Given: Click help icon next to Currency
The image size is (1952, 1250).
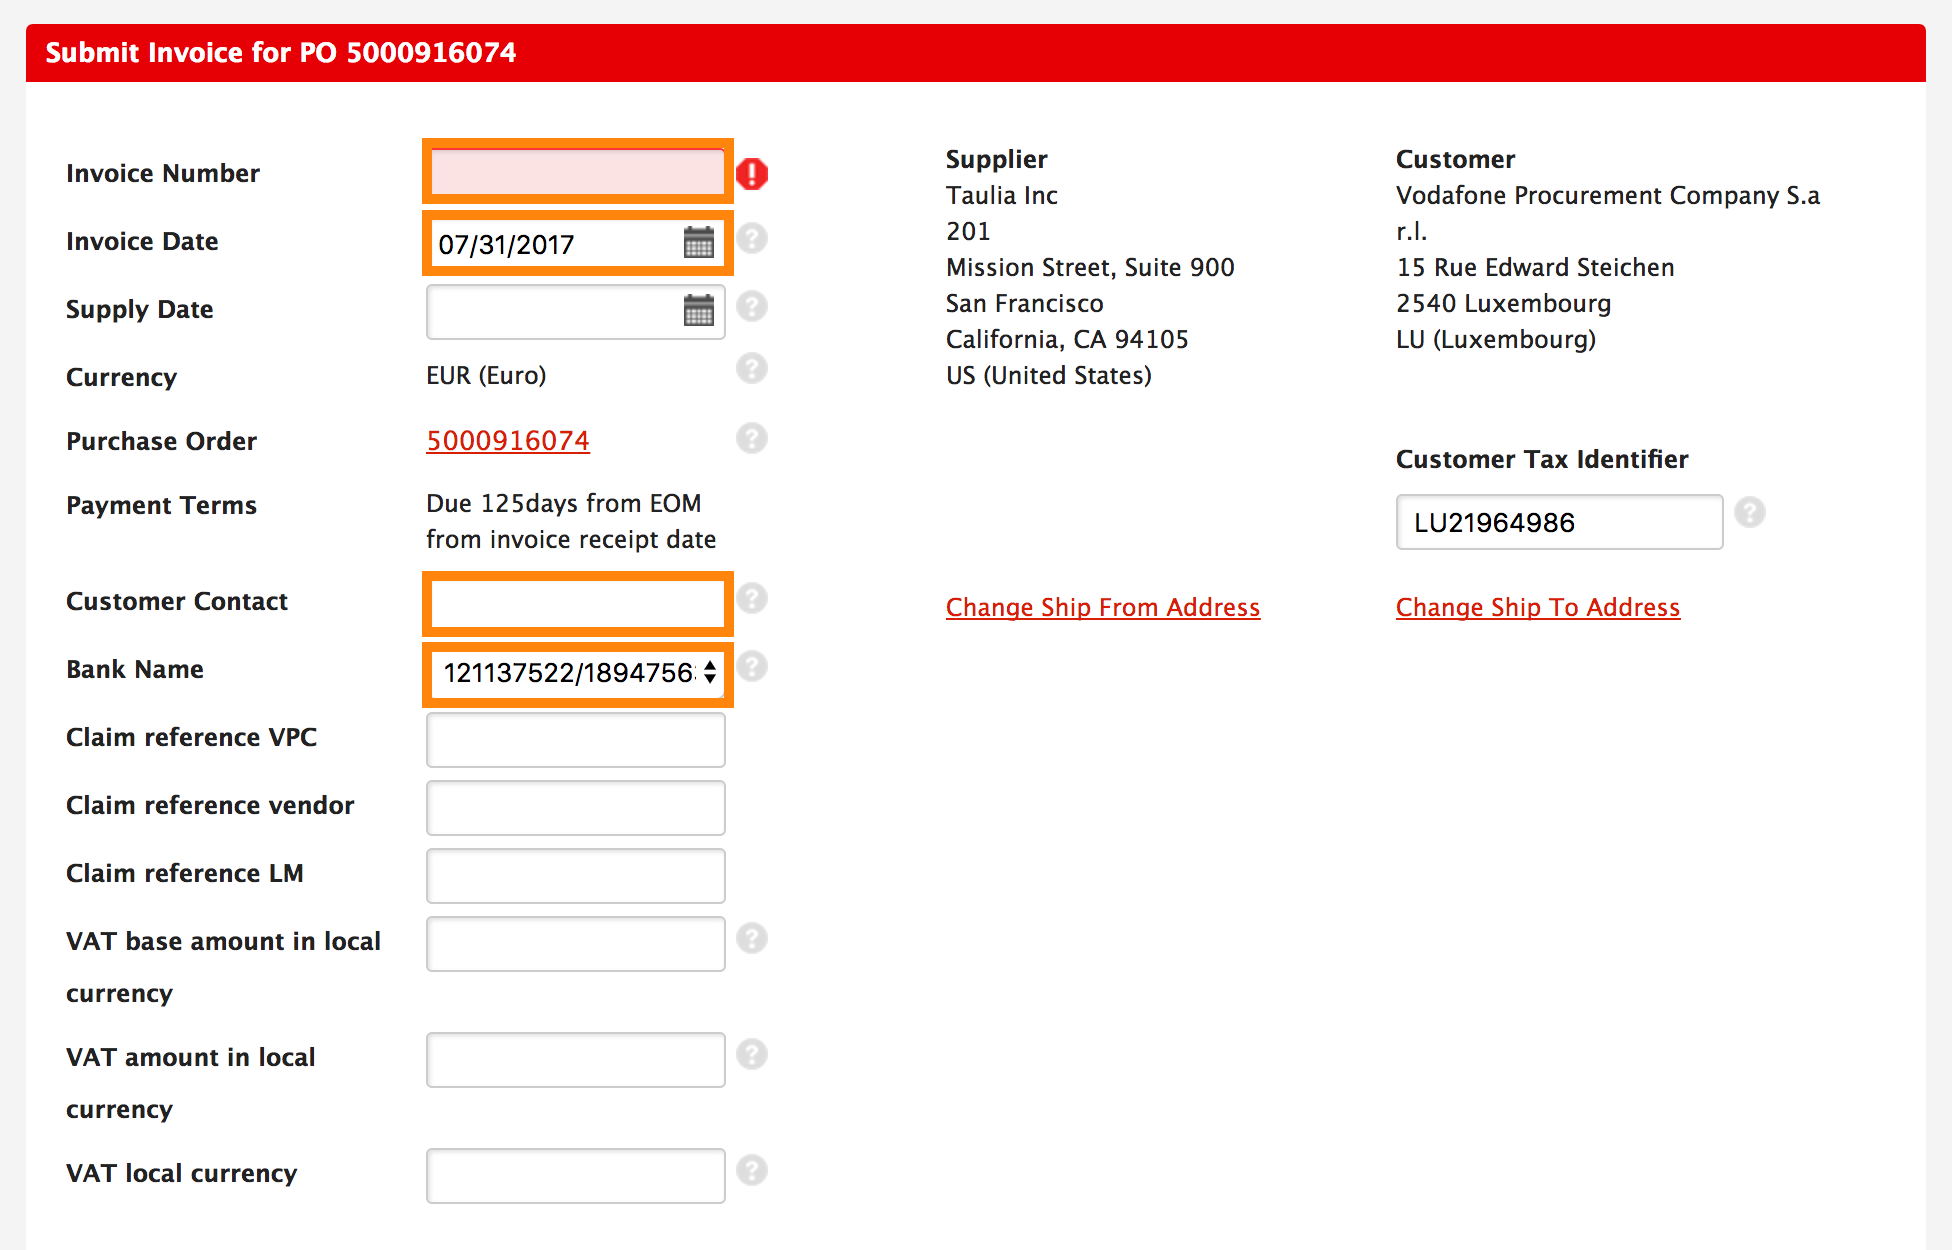Looking at the screenshot, I should 752,369.
